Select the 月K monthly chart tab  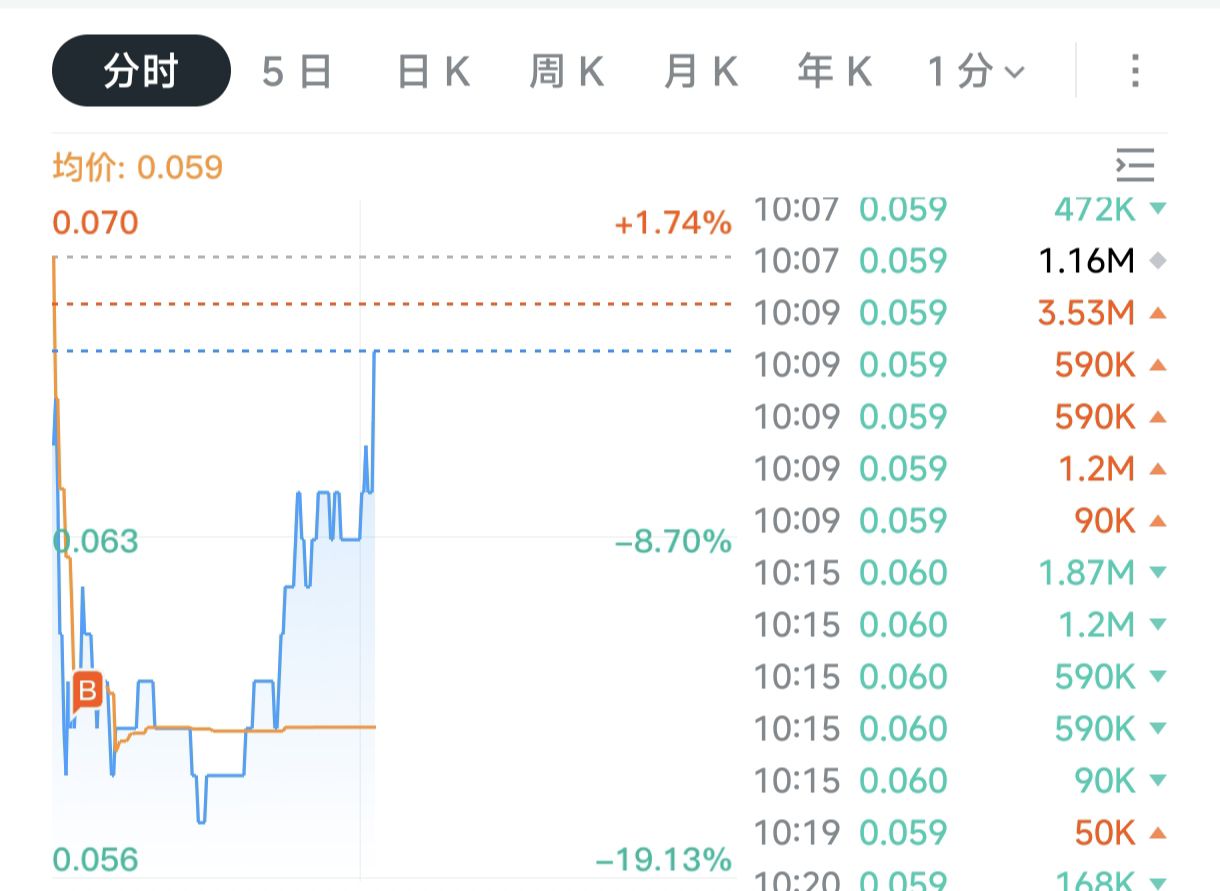pyautogui.click(x=700, y=71)
